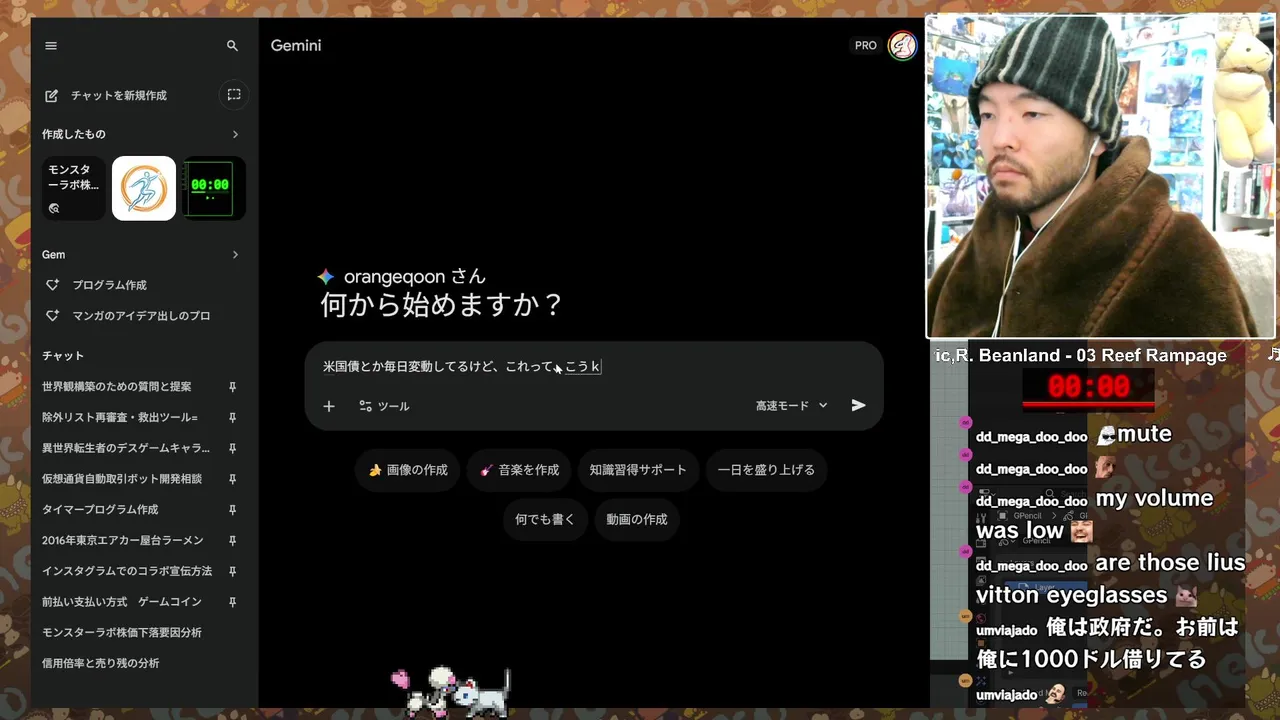Open the Google account avatar
The image size is (1280, 720).
click(902, 46)
